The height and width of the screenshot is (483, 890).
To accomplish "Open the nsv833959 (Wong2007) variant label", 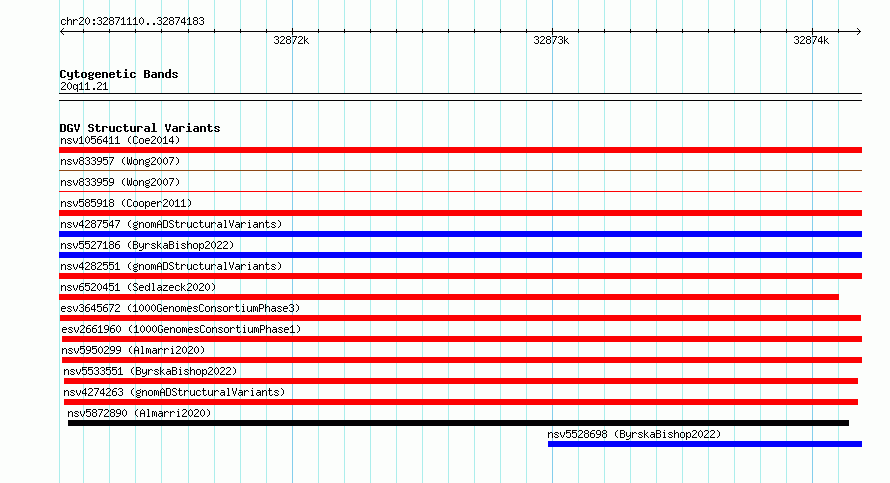I will (120, 182).
